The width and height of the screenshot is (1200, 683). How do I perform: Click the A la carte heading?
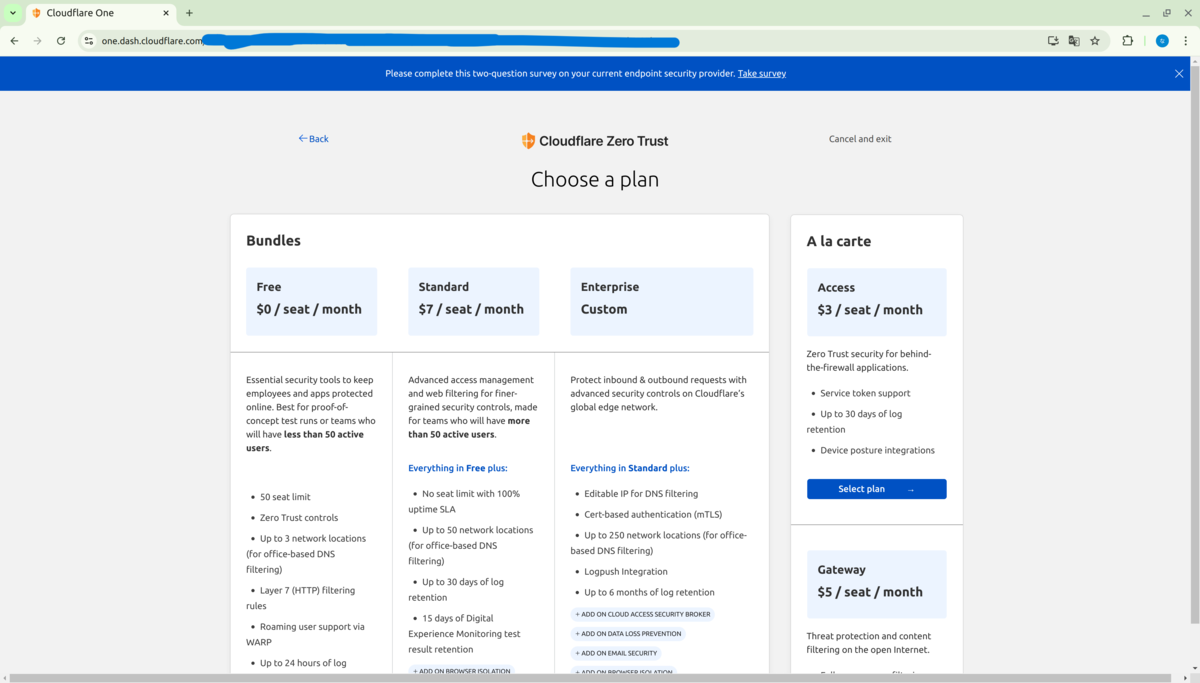(x=838, y=241)
